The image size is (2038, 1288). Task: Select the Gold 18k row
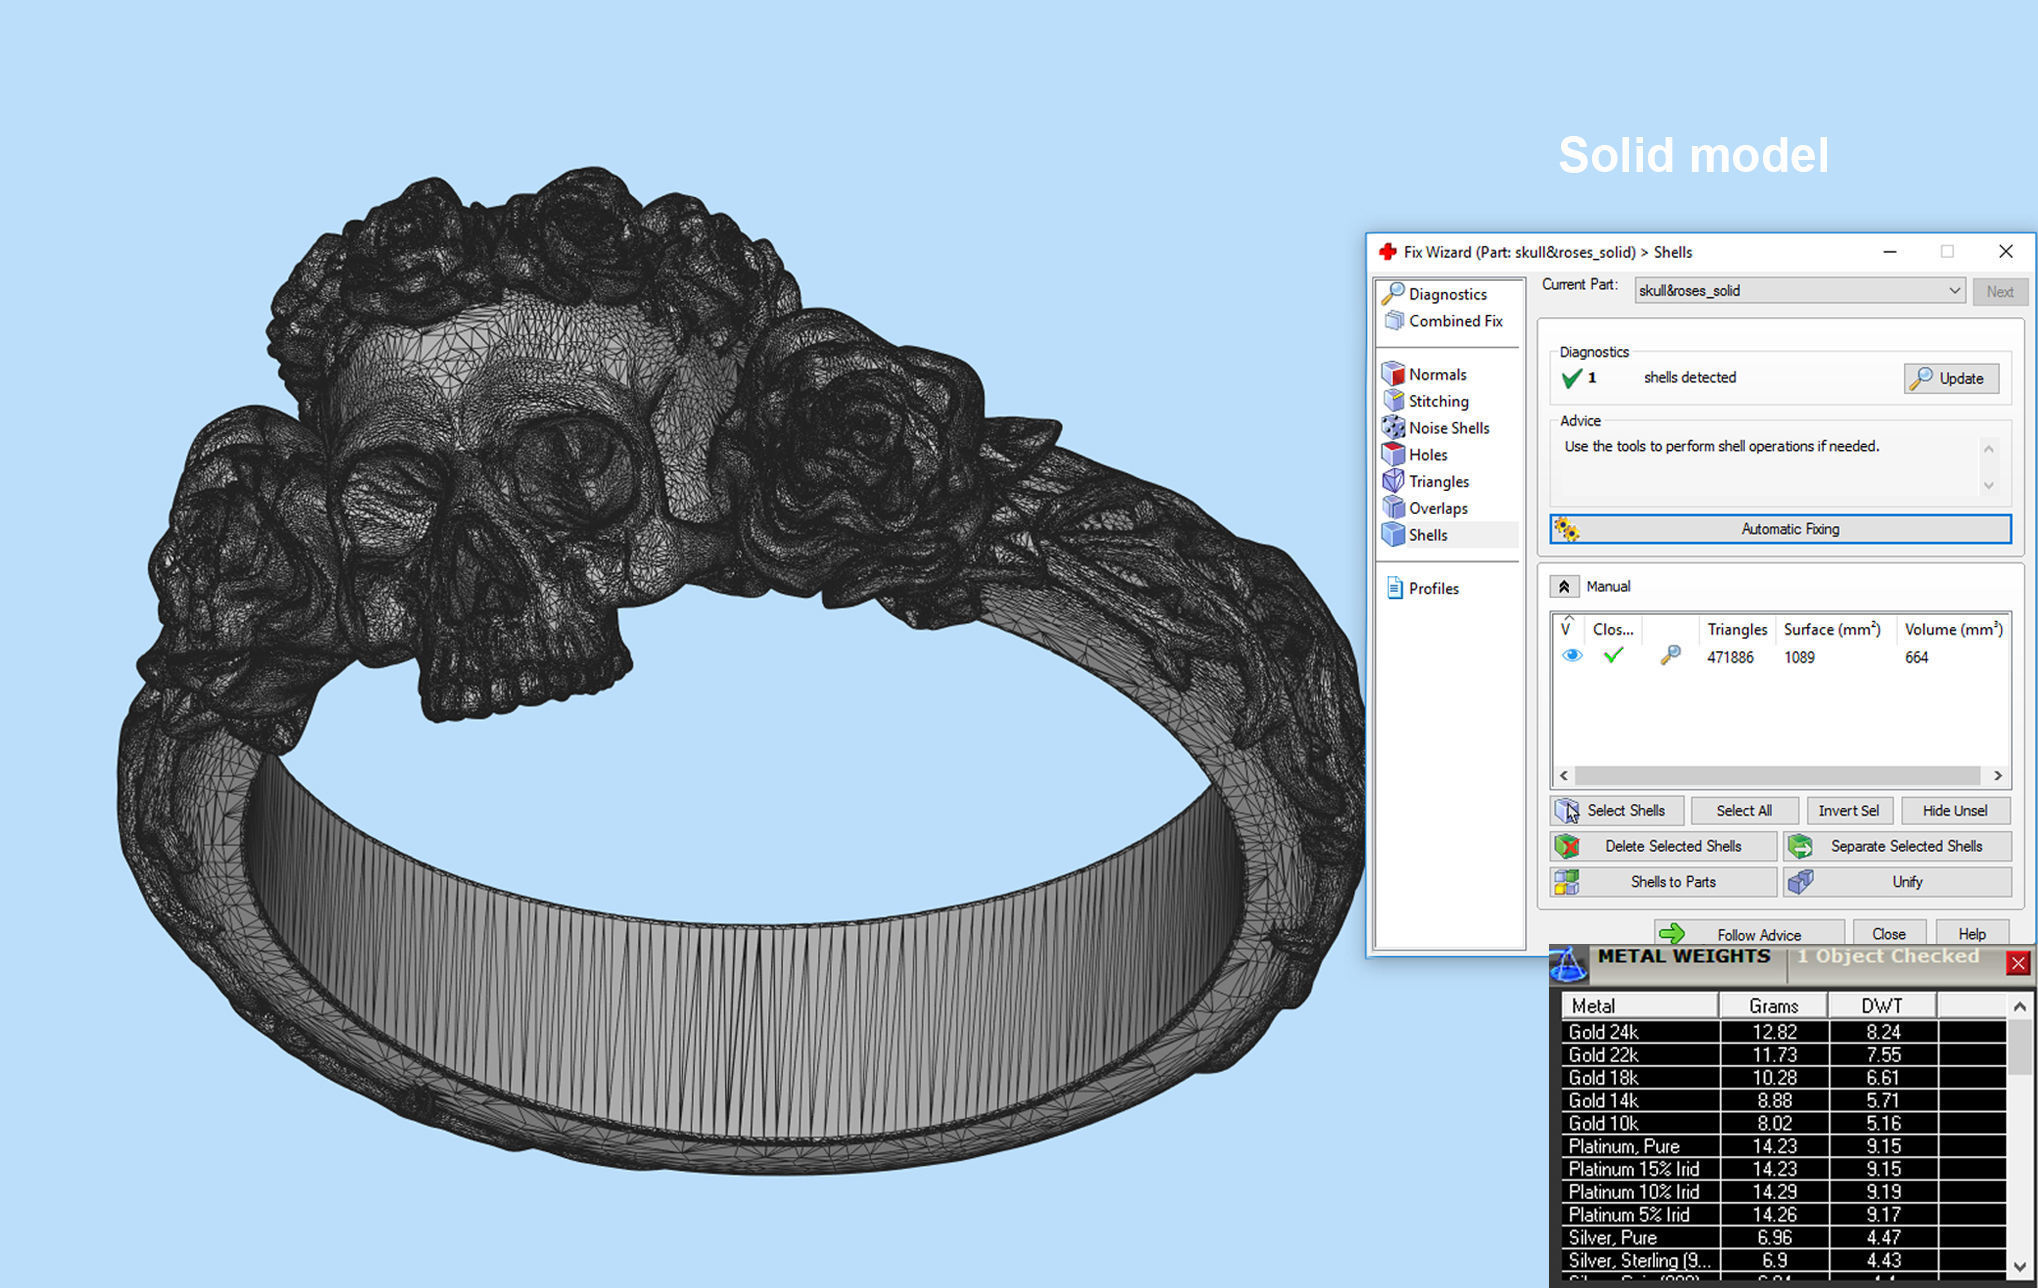click(1784, 1078)
